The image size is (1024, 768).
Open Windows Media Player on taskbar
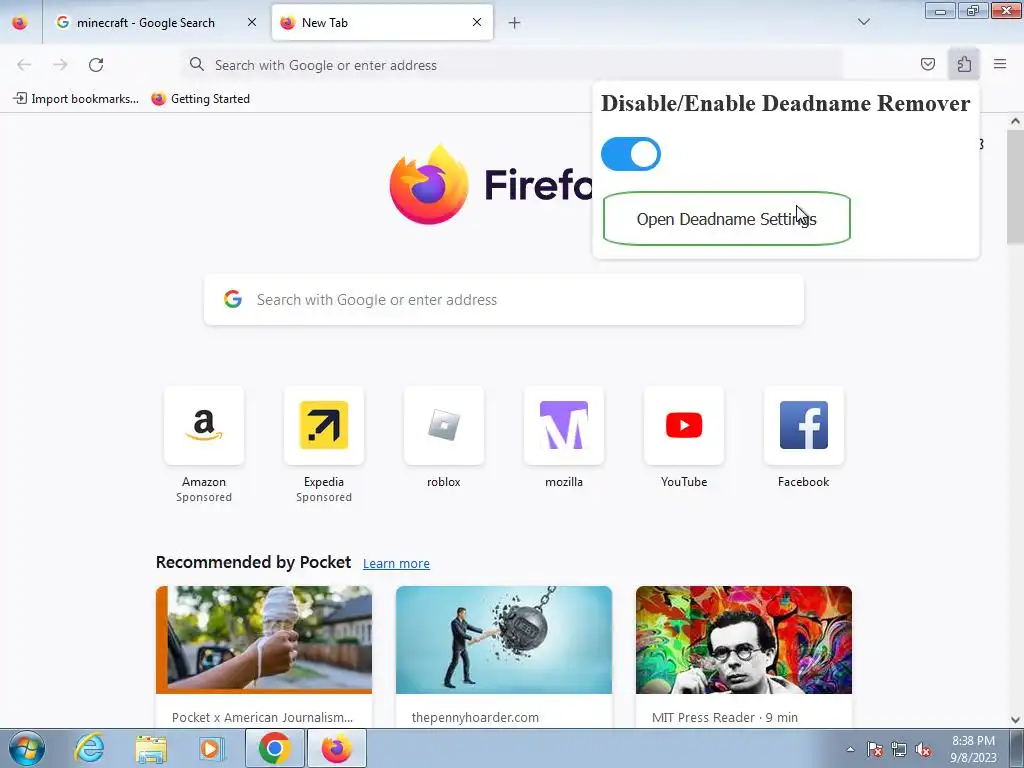pyautogui.click(x=211, y=748)
